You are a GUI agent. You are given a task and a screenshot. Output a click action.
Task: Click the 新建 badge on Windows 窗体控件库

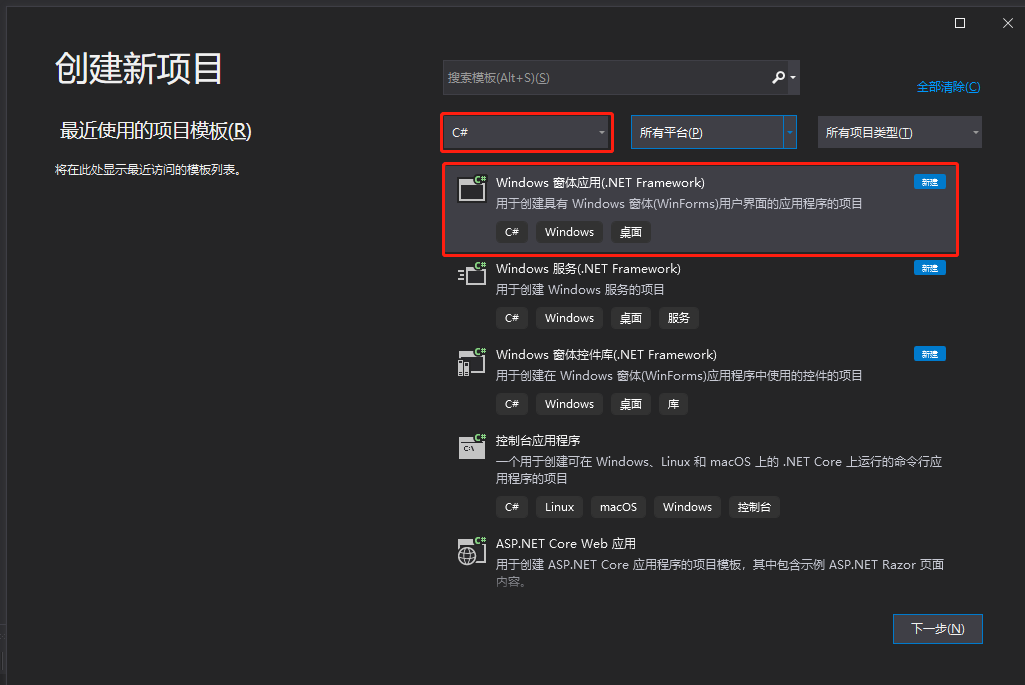point(930,354)
